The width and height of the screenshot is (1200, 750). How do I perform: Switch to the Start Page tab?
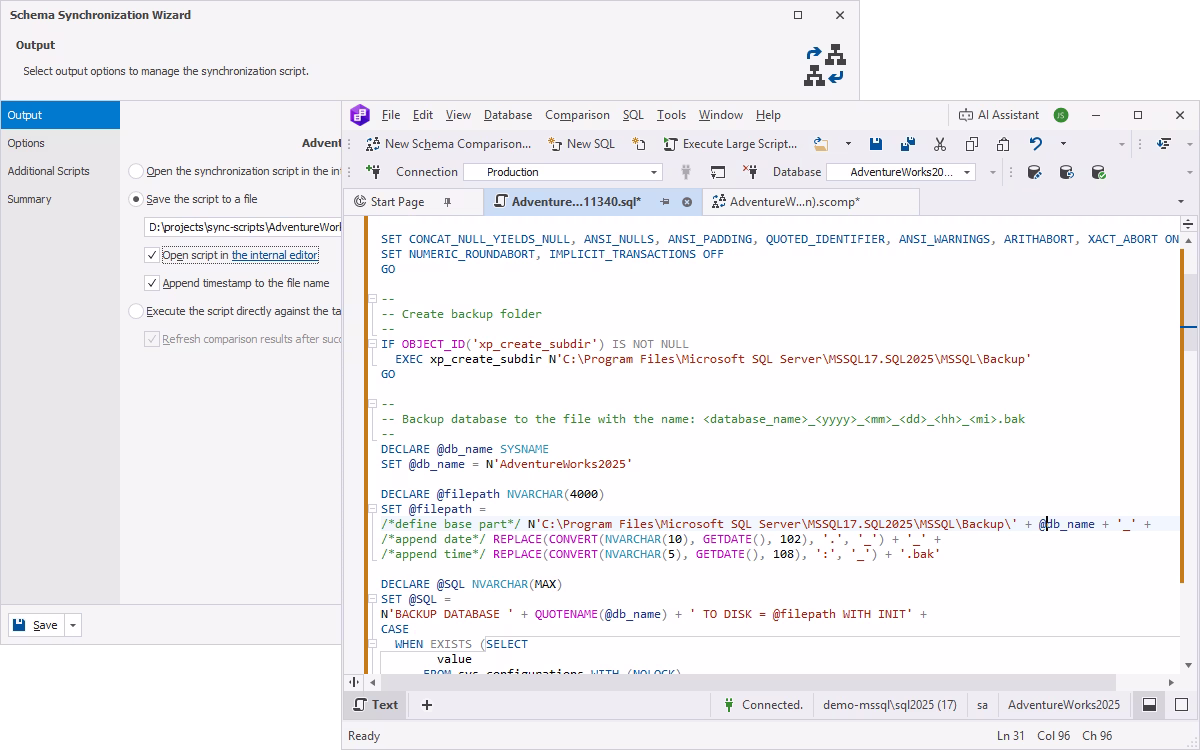pos(397,202)
